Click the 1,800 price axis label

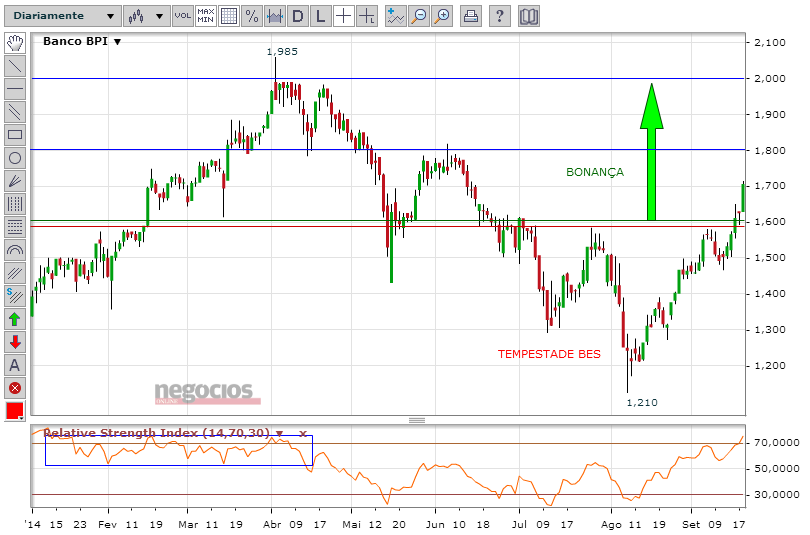770,151
